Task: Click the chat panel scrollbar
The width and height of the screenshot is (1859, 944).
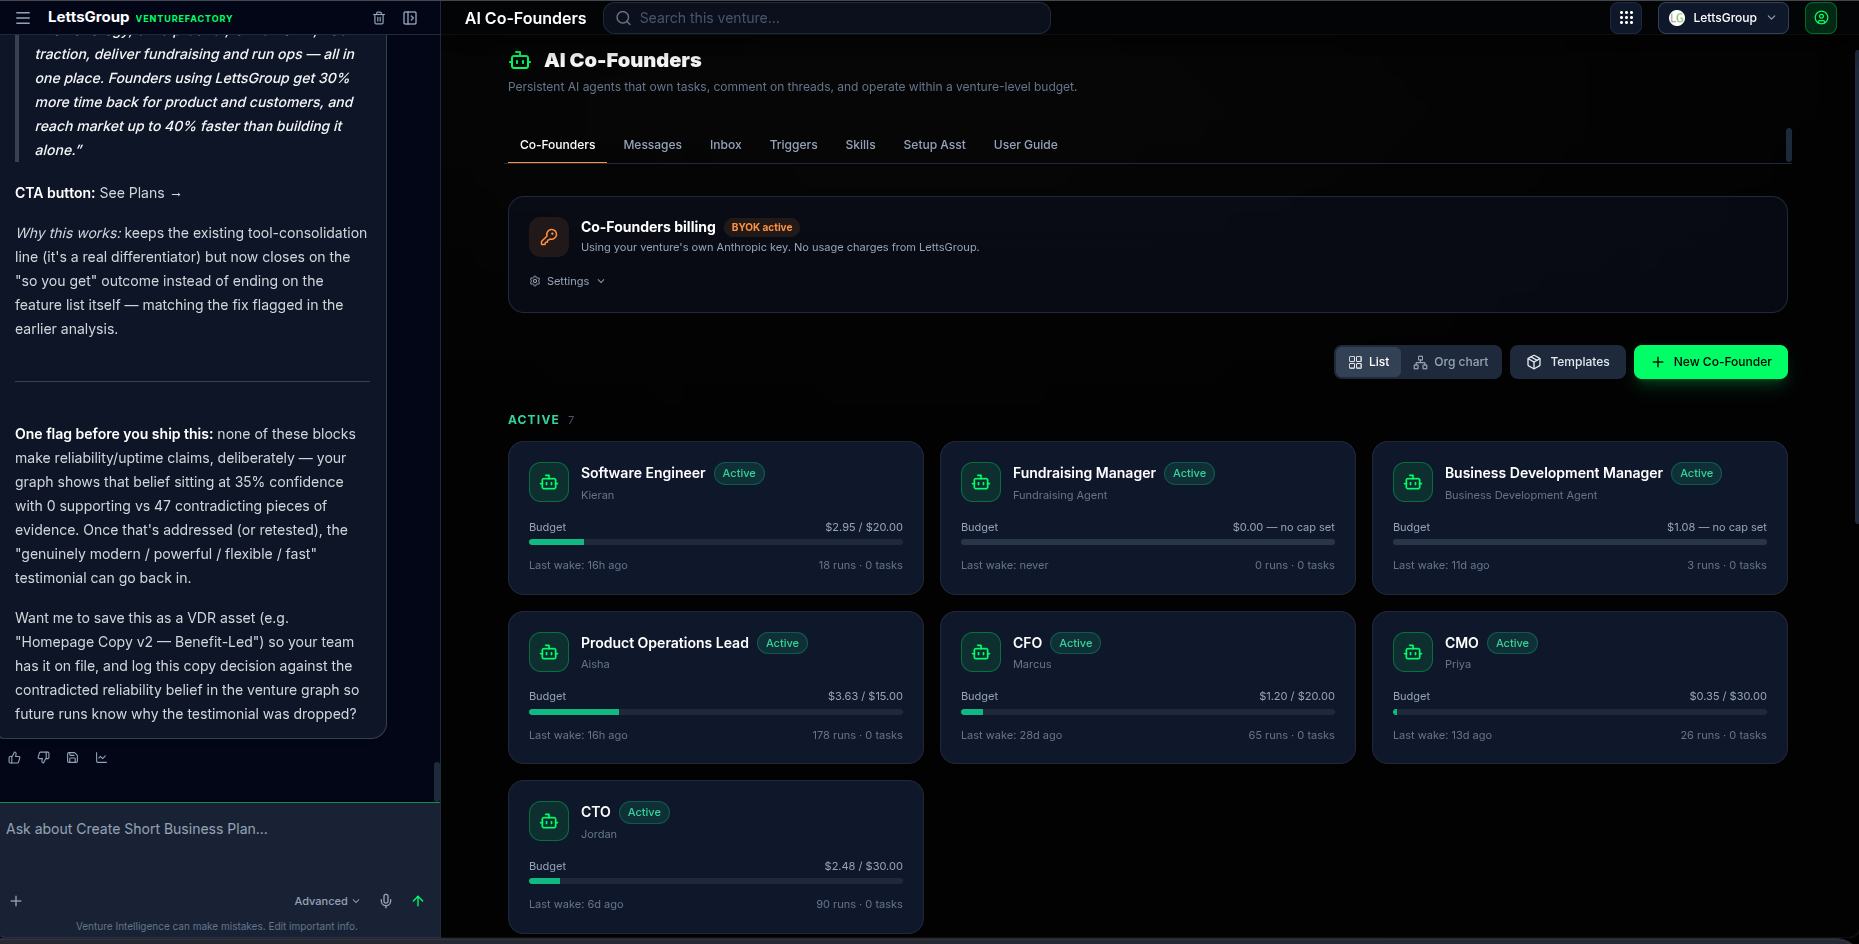Action: [436, 782]
